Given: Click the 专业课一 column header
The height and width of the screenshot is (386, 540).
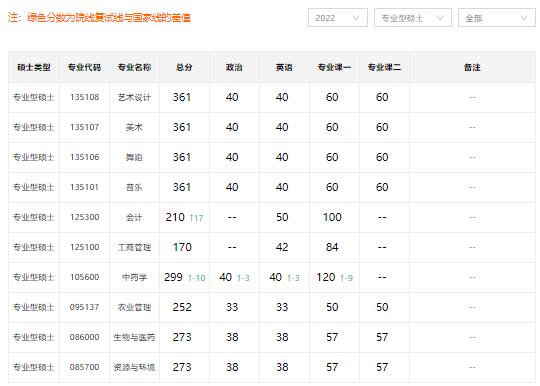Looking at the screenshot, I should (x=334, y=67).
